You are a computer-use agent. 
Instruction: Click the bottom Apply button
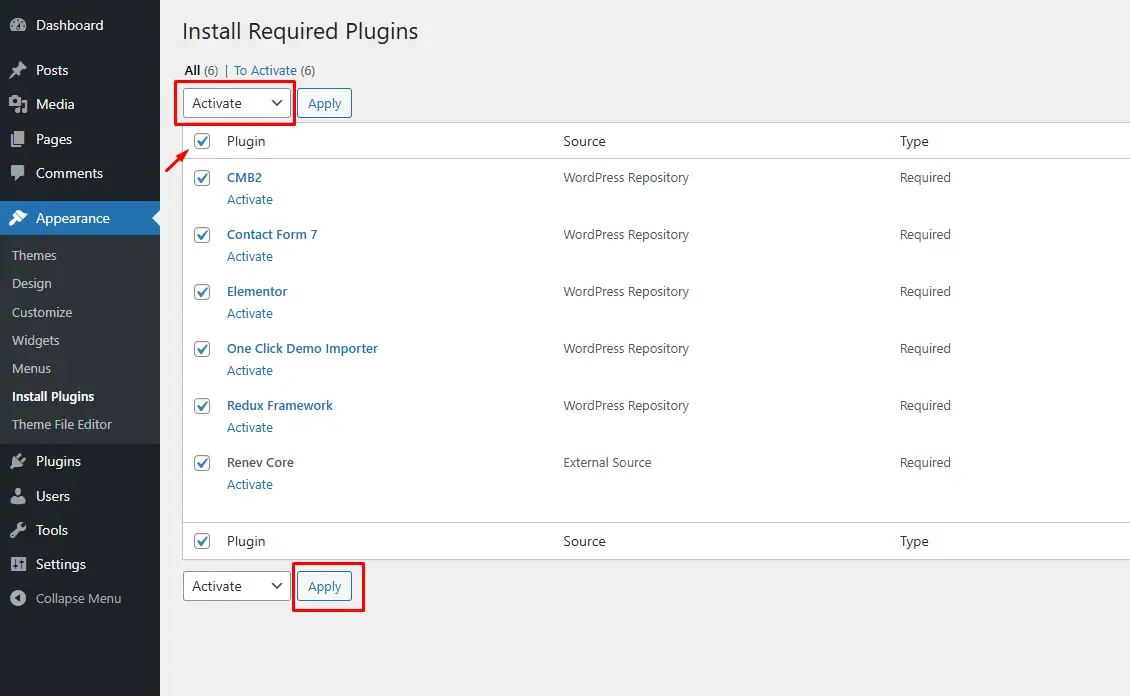tap(324, 586)
